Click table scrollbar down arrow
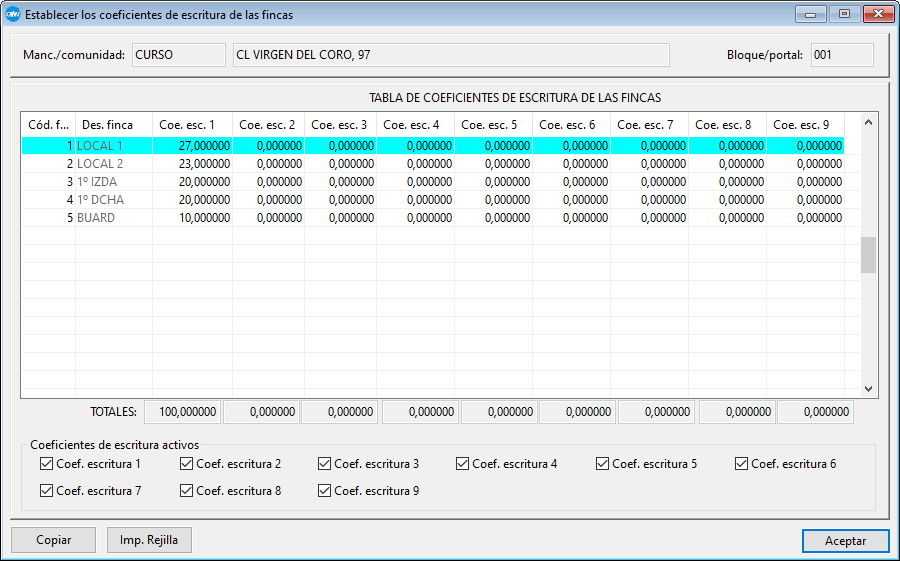Screen dimensions: 900x561 click(868, 389)
